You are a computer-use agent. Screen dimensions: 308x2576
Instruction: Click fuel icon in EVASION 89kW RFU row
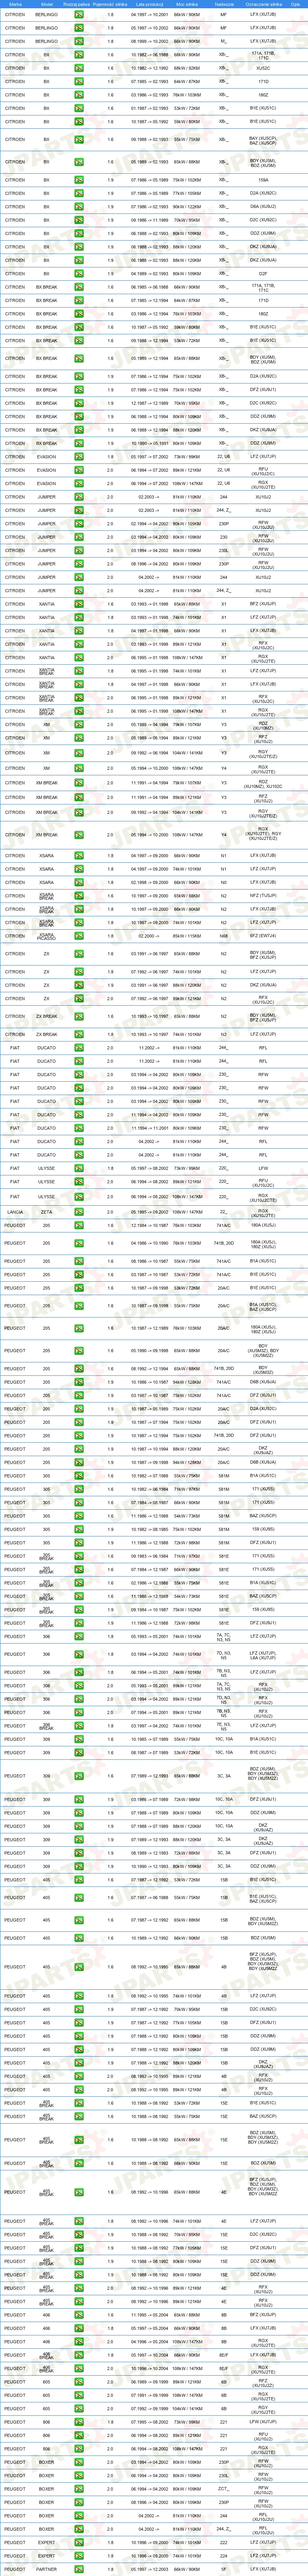79,470
